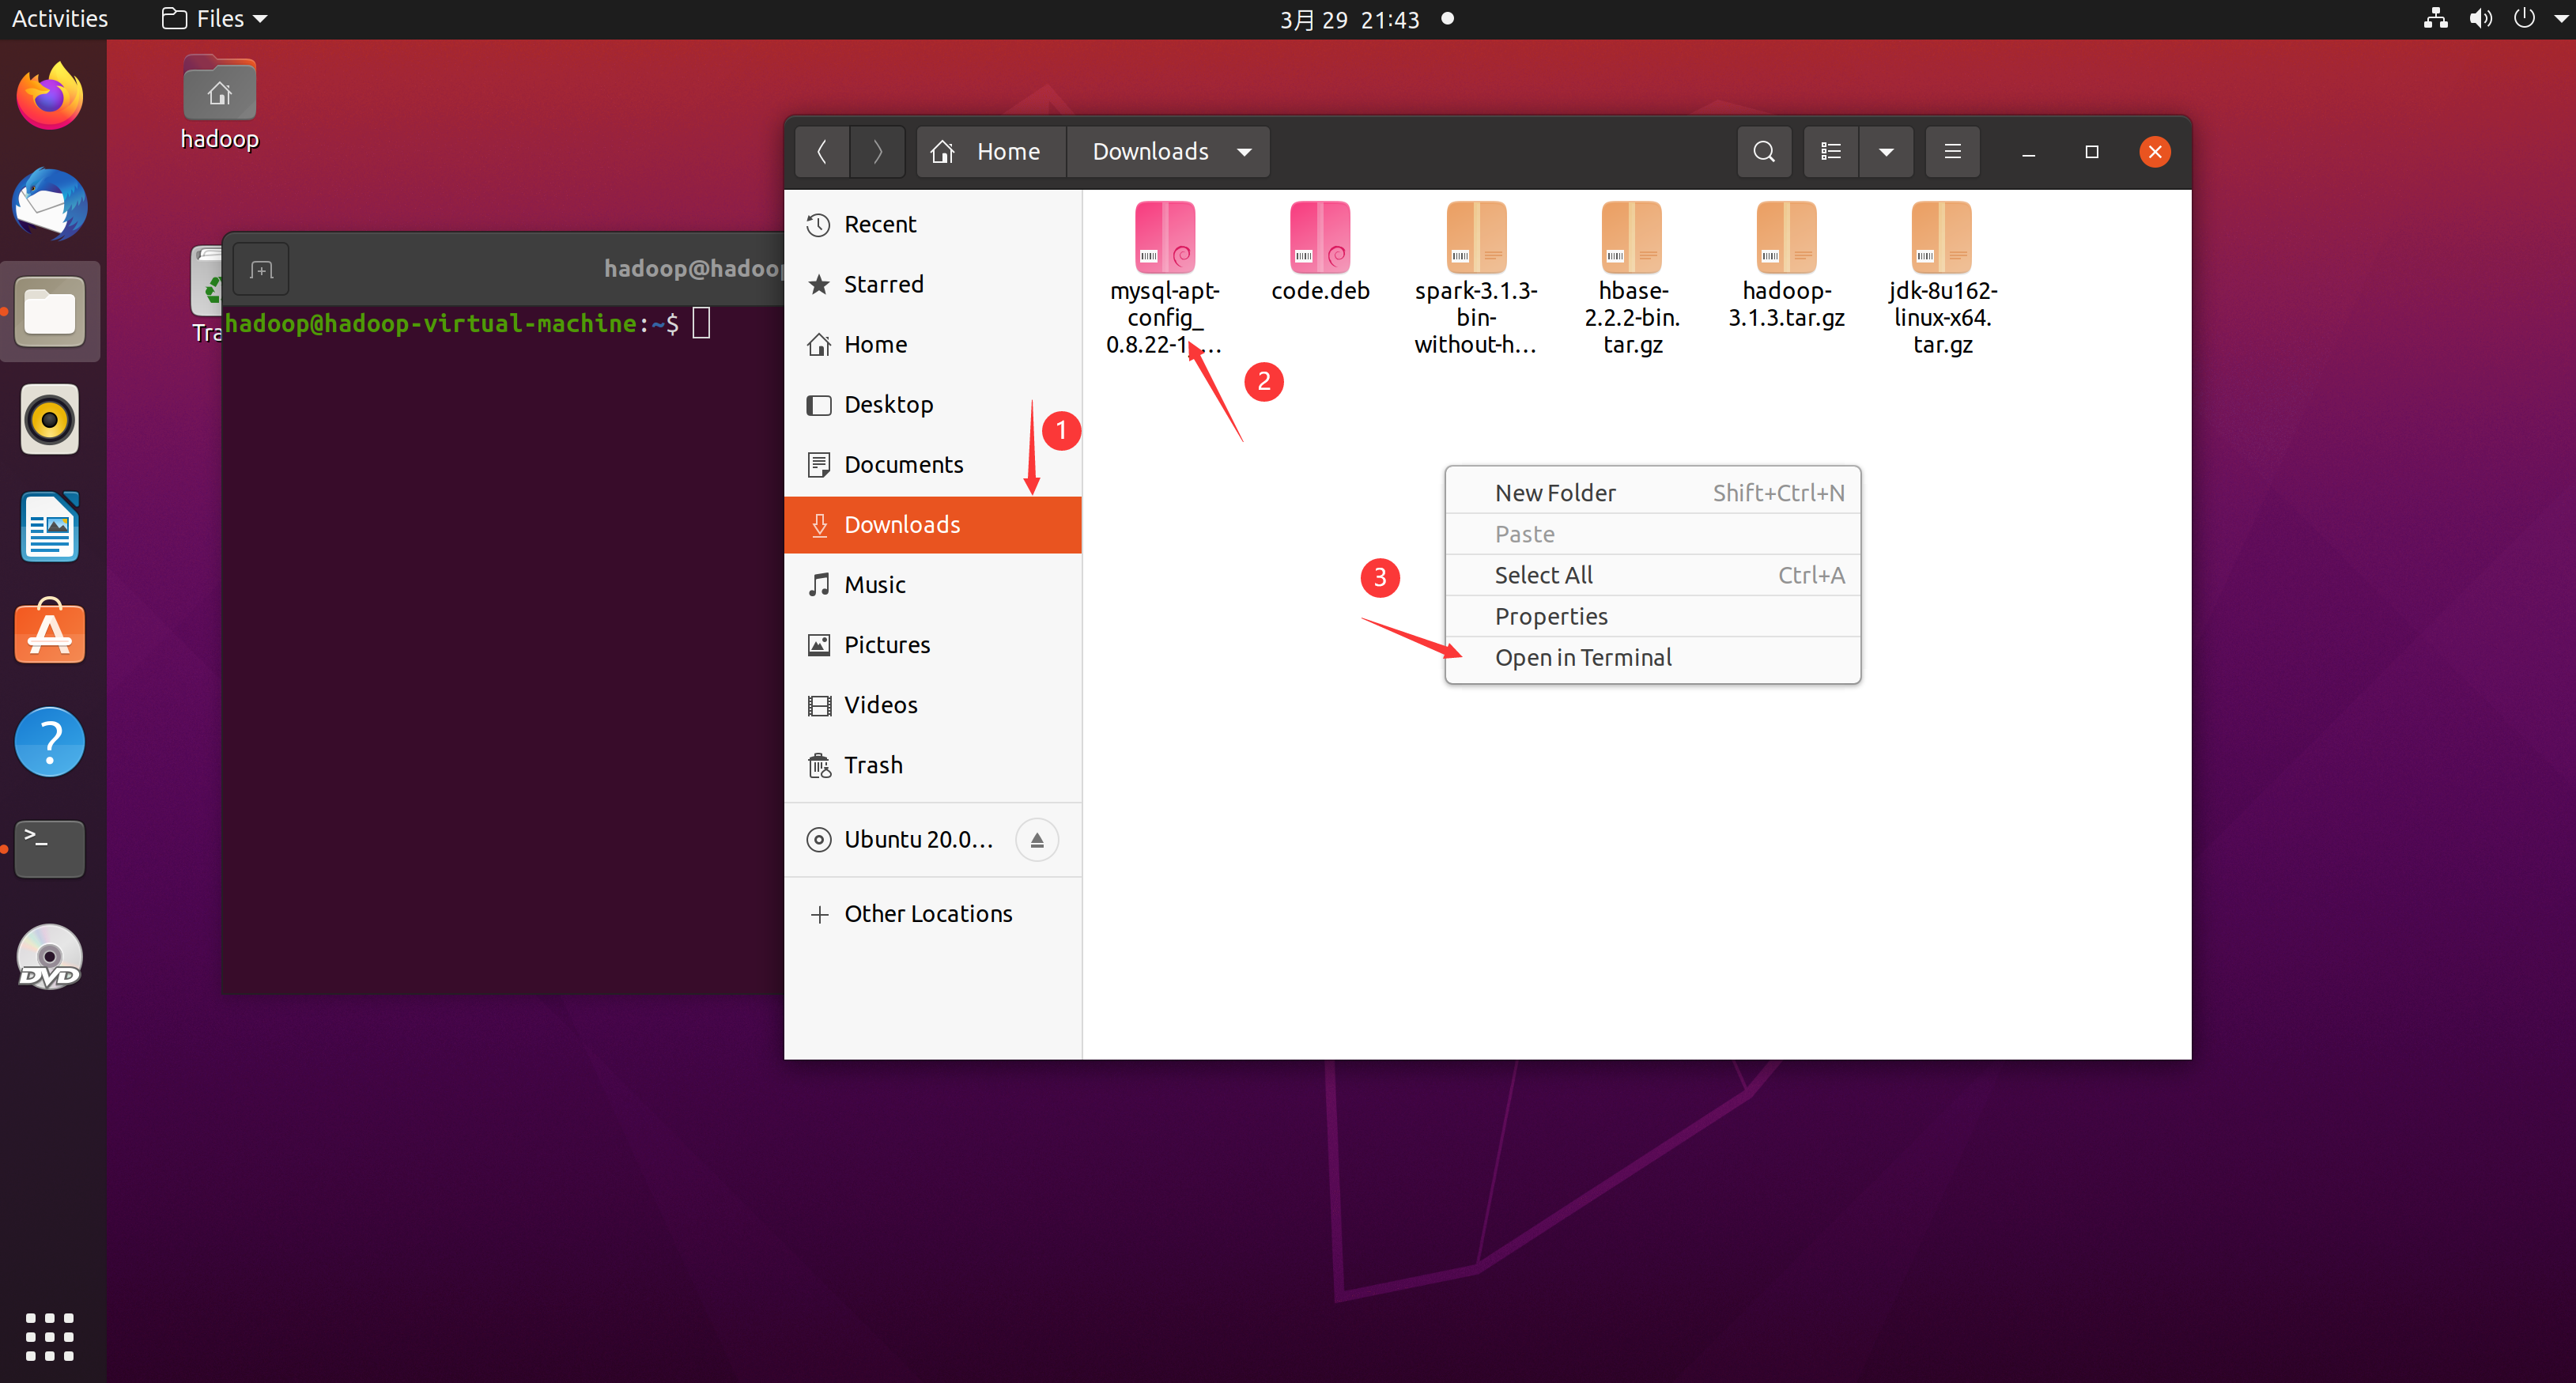This screenshot has height=1383, width=2576.
Task: Click the forward navigation arrow
Action: point(877,151)
